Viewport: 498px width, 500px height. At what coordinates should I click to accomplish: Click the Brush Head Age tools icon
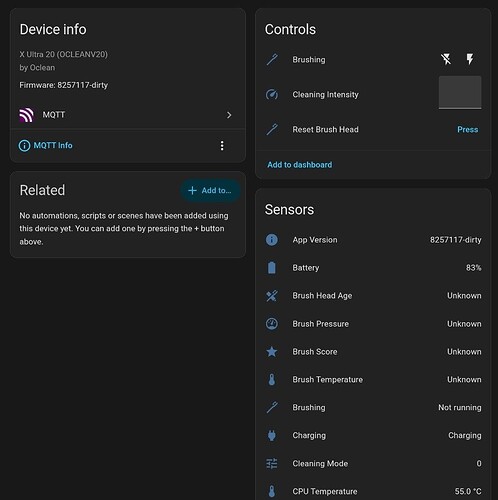click(x=272, y=296)
